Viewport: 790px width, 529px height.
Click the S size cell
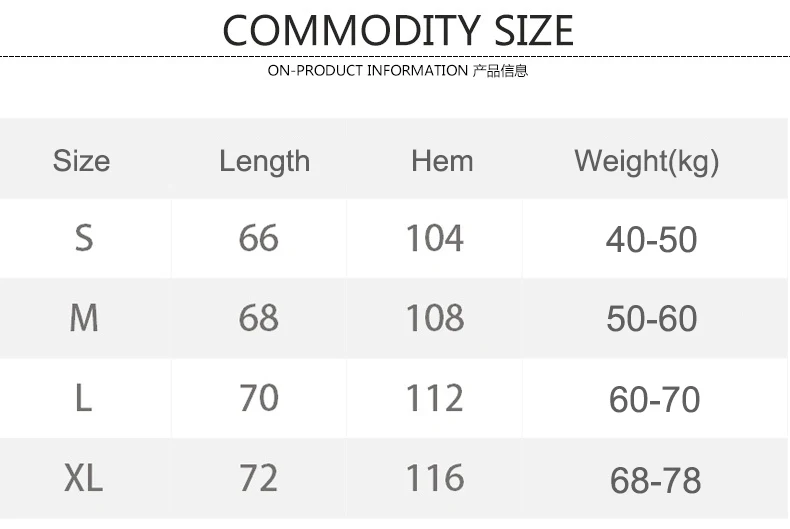[x=84, y=238]
